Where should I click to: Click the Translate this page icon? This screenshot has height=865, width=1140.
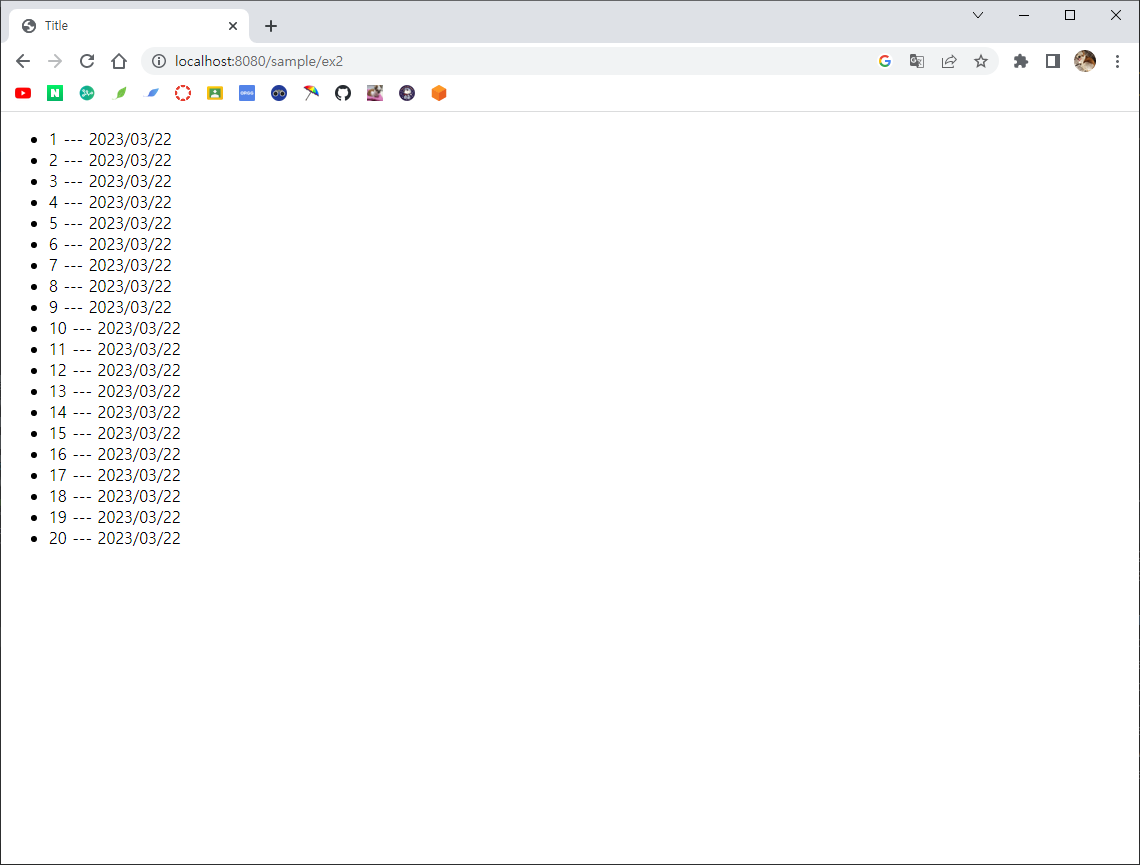point(917,61)
